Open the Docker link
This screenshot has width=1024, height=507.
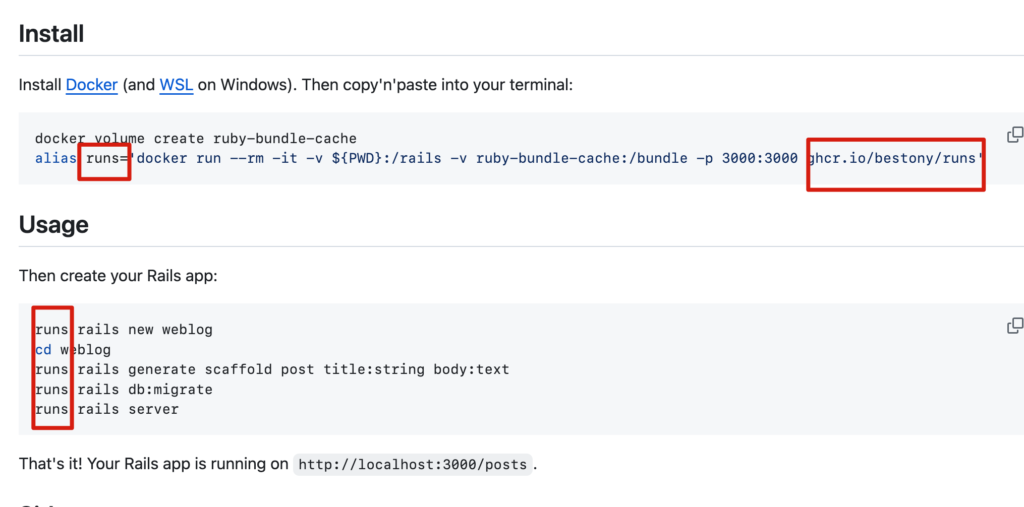pyautogui.click(x=92, y=85)
